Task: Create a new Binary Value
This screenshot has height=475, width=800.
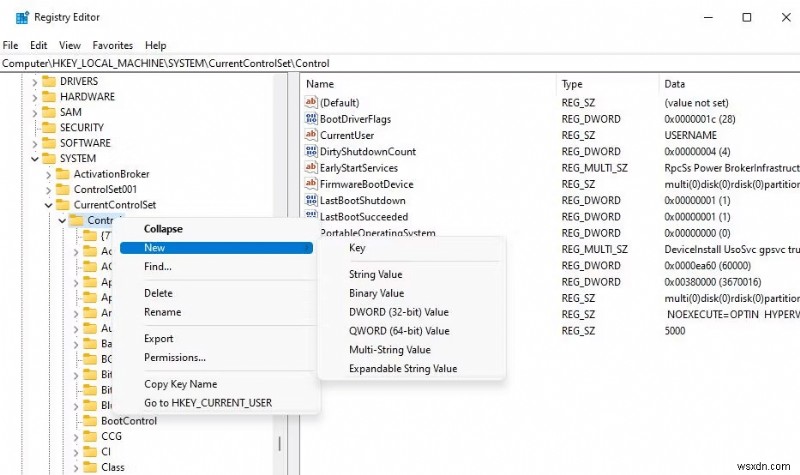Action: pos(412,293)
